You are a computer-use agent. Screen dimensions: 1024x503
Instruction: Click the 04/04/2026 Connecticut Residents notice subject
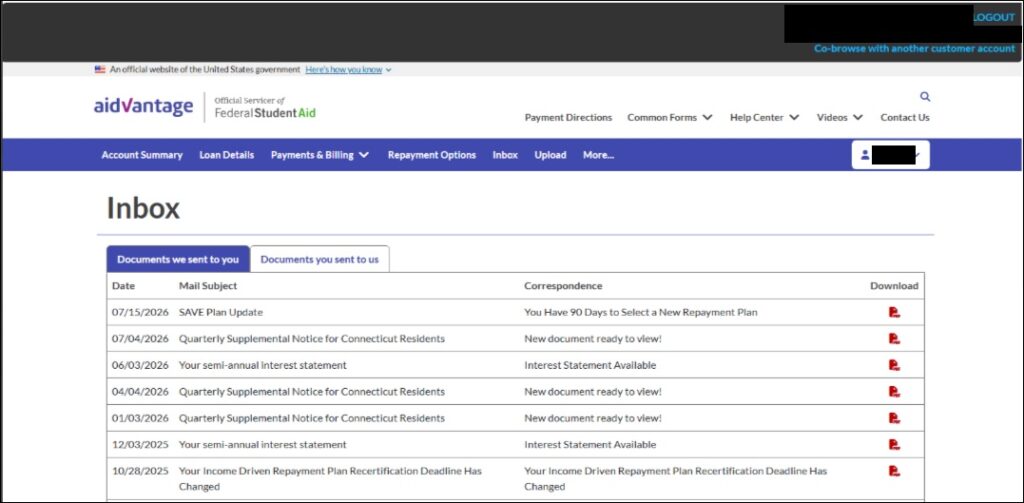tap(312, 391)
